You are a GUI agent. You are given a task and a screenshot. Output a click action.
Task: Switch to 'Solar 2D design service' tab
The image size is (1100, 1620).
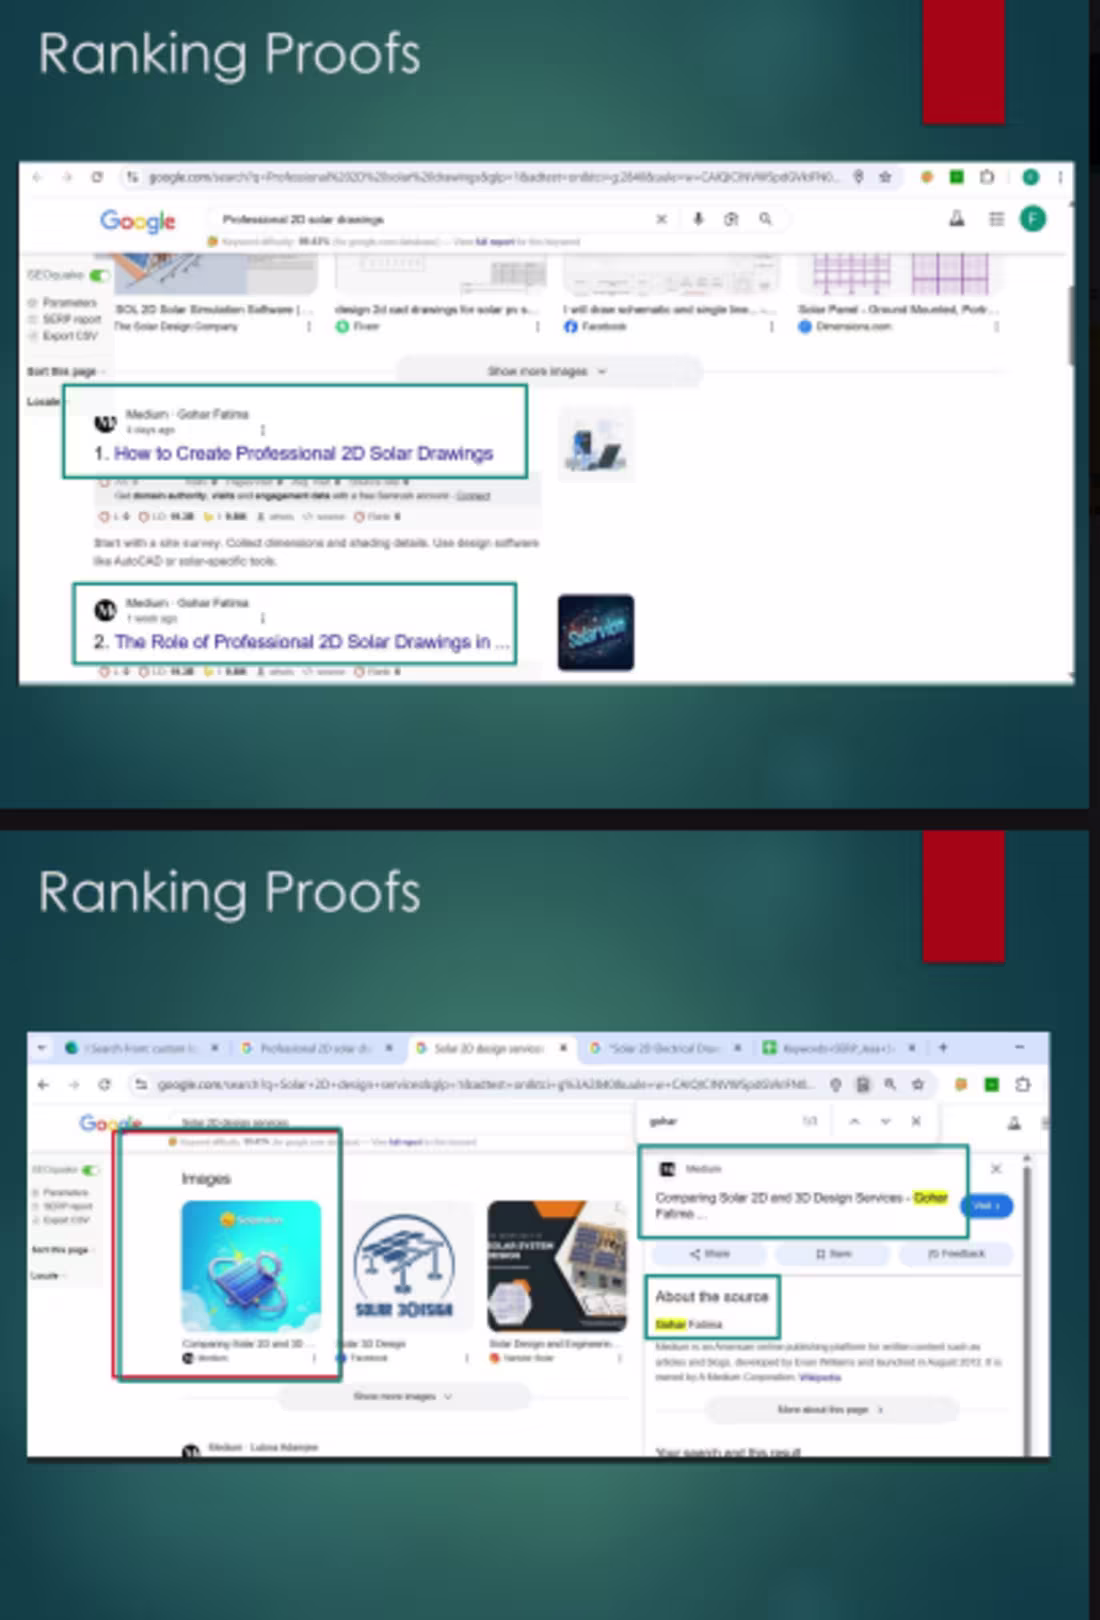tap(488, 1048)
